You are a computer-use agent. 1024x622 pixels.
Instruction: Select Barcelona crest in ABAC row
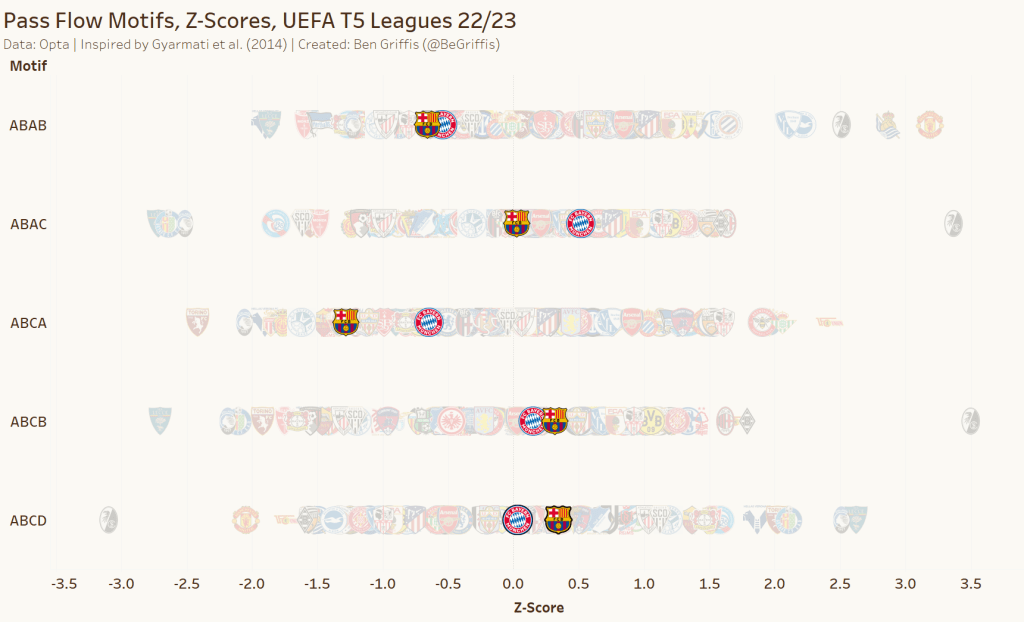click(515, 223)
